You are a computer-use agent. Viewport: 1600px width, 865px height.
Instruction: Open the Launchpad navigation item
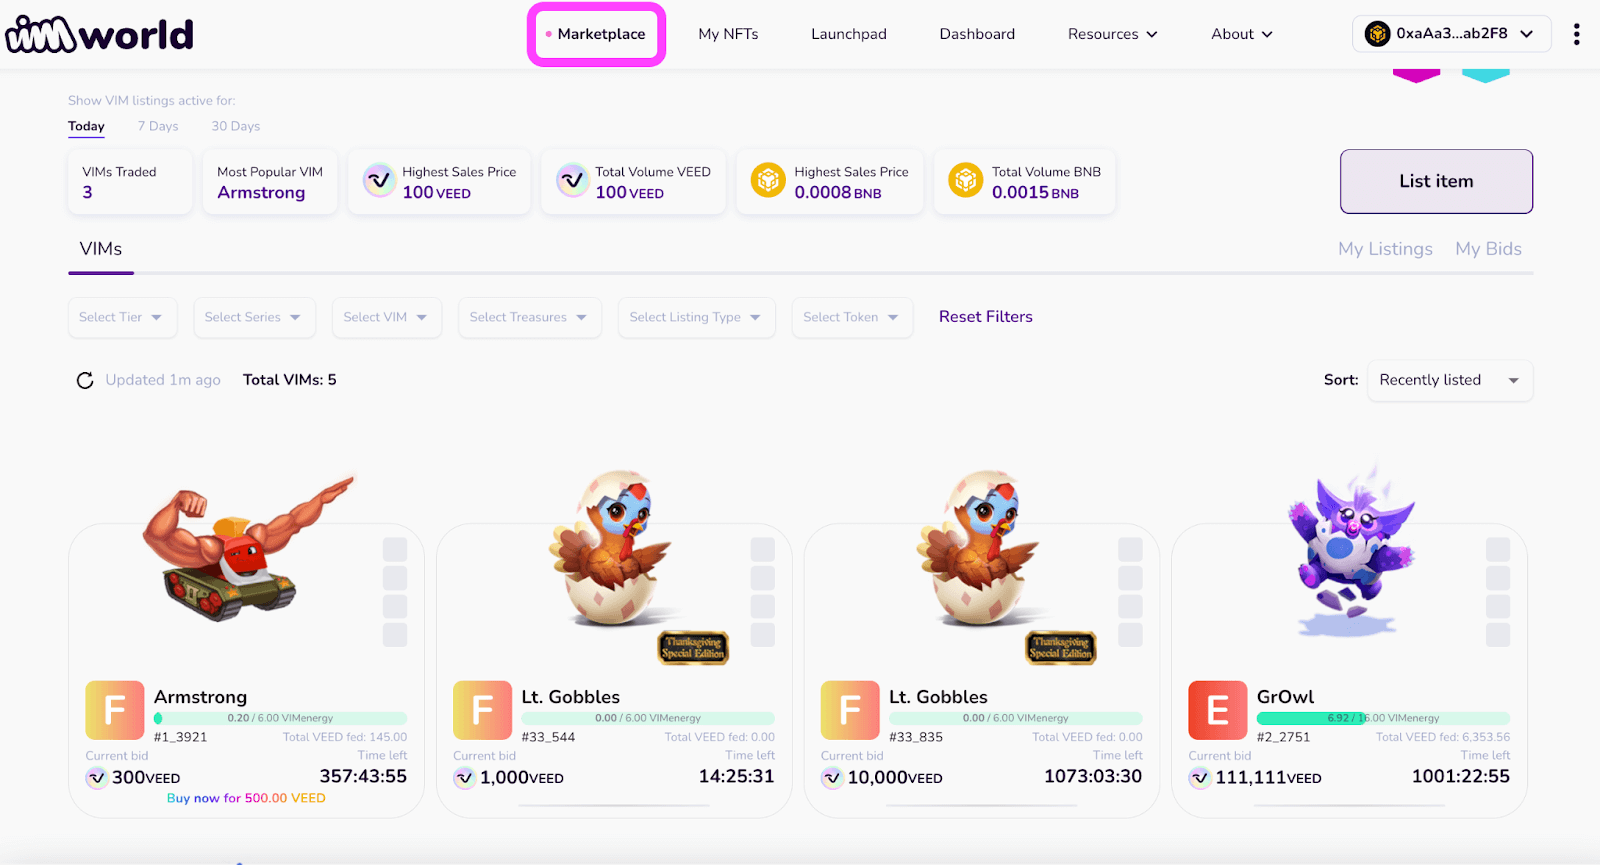[x=848, y=33]
